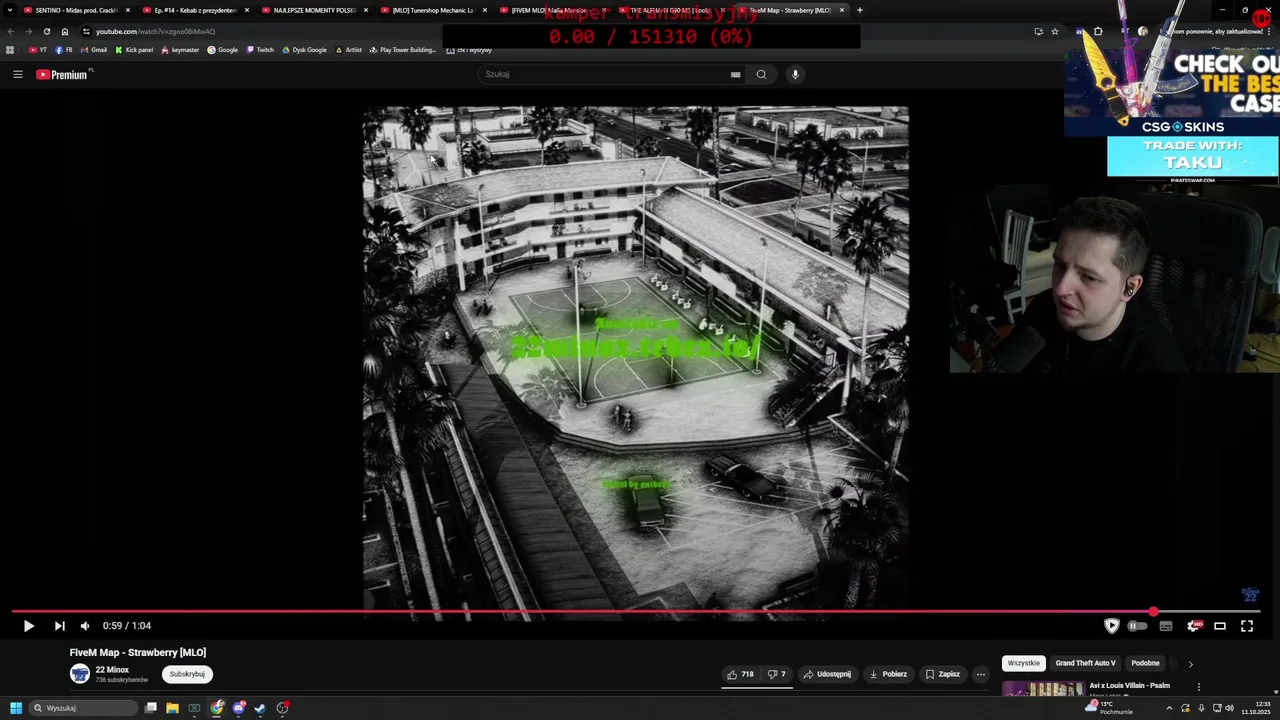This screenshot has height=720, width=1280.
Task: Go back in browser history
Action: (11, 31)
